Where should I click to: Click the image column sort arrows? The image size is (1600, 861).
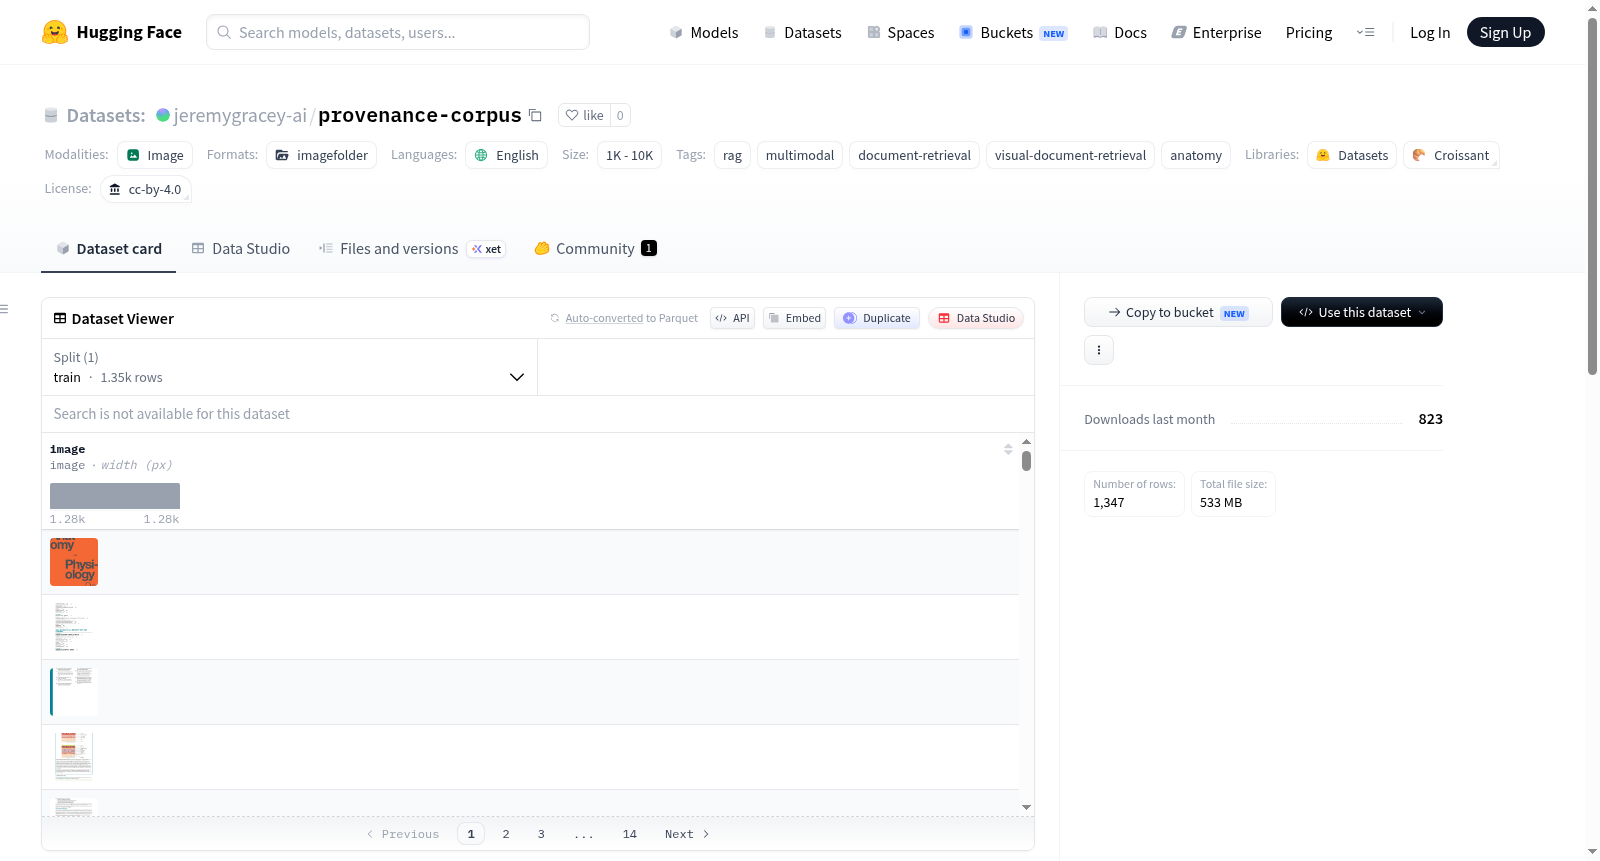(x=1008, y=449)
